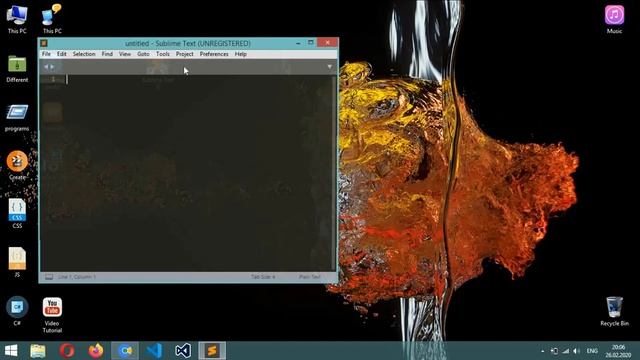Toggle the side bar panel switcher icon
The image size is (640, 360).
pos(49,277)
